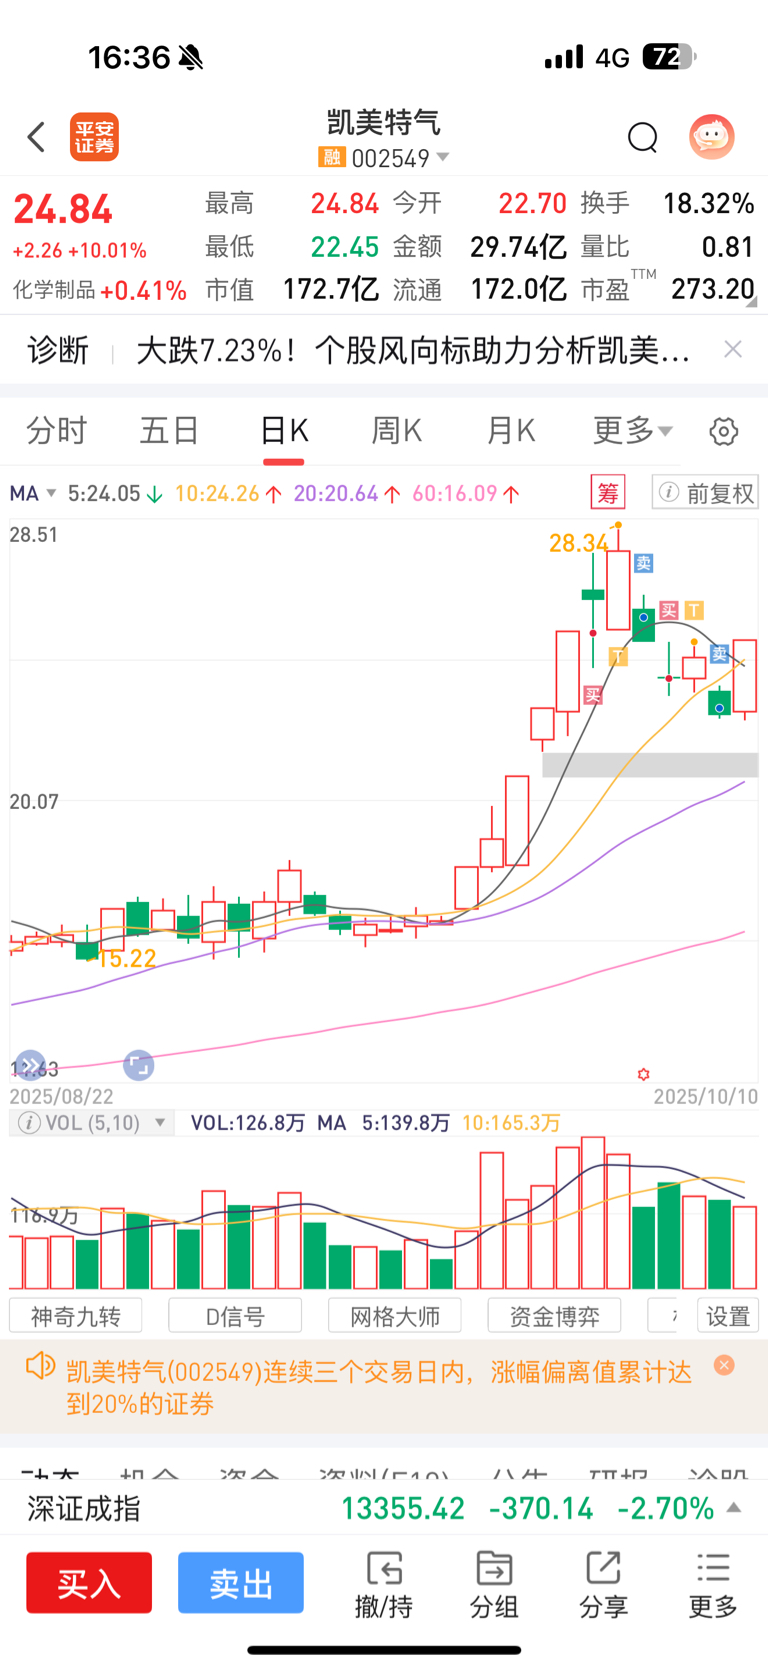Tap the 市盈 TTM 273.20 value
Screen dimensions: 768x1669
click(713, 289)
